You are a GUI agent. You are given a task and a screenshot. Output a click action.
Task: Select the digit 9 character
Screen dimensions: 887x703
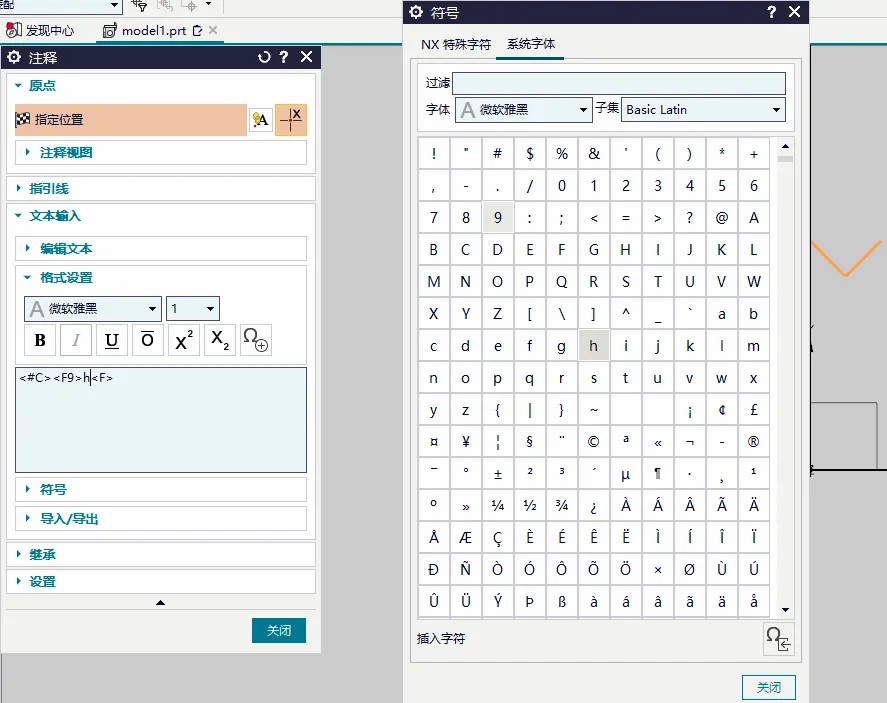pos(497,217)
